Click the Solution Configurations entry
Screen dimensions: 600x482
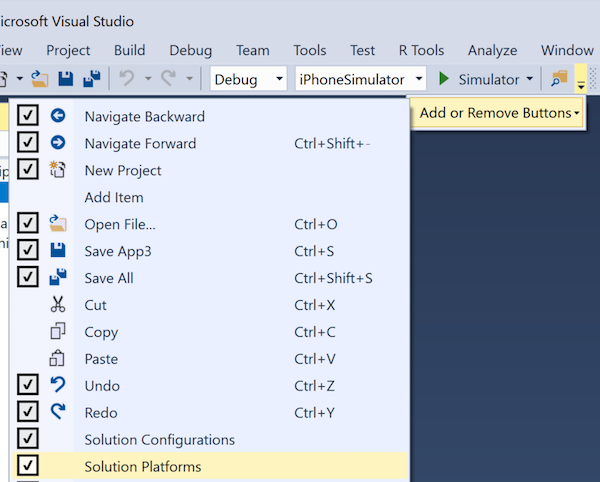pos(160,440)
